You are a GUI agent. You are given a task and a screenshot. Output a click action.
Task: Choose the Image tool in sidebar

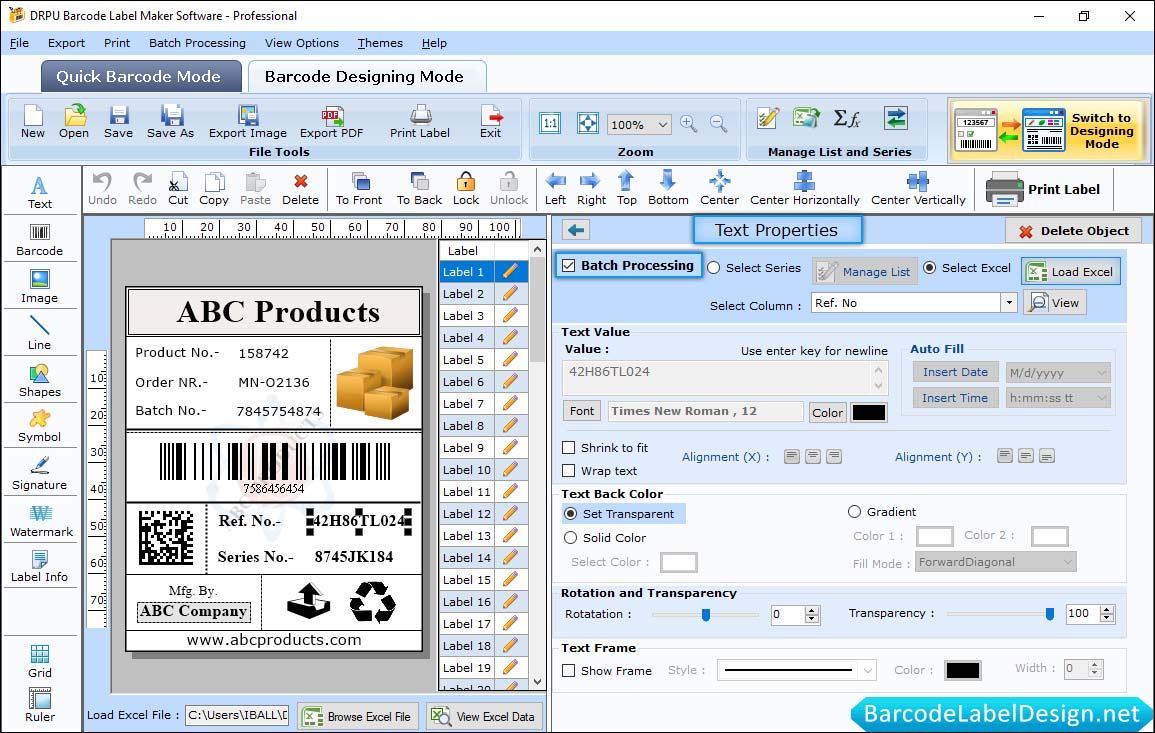point(40,287)
